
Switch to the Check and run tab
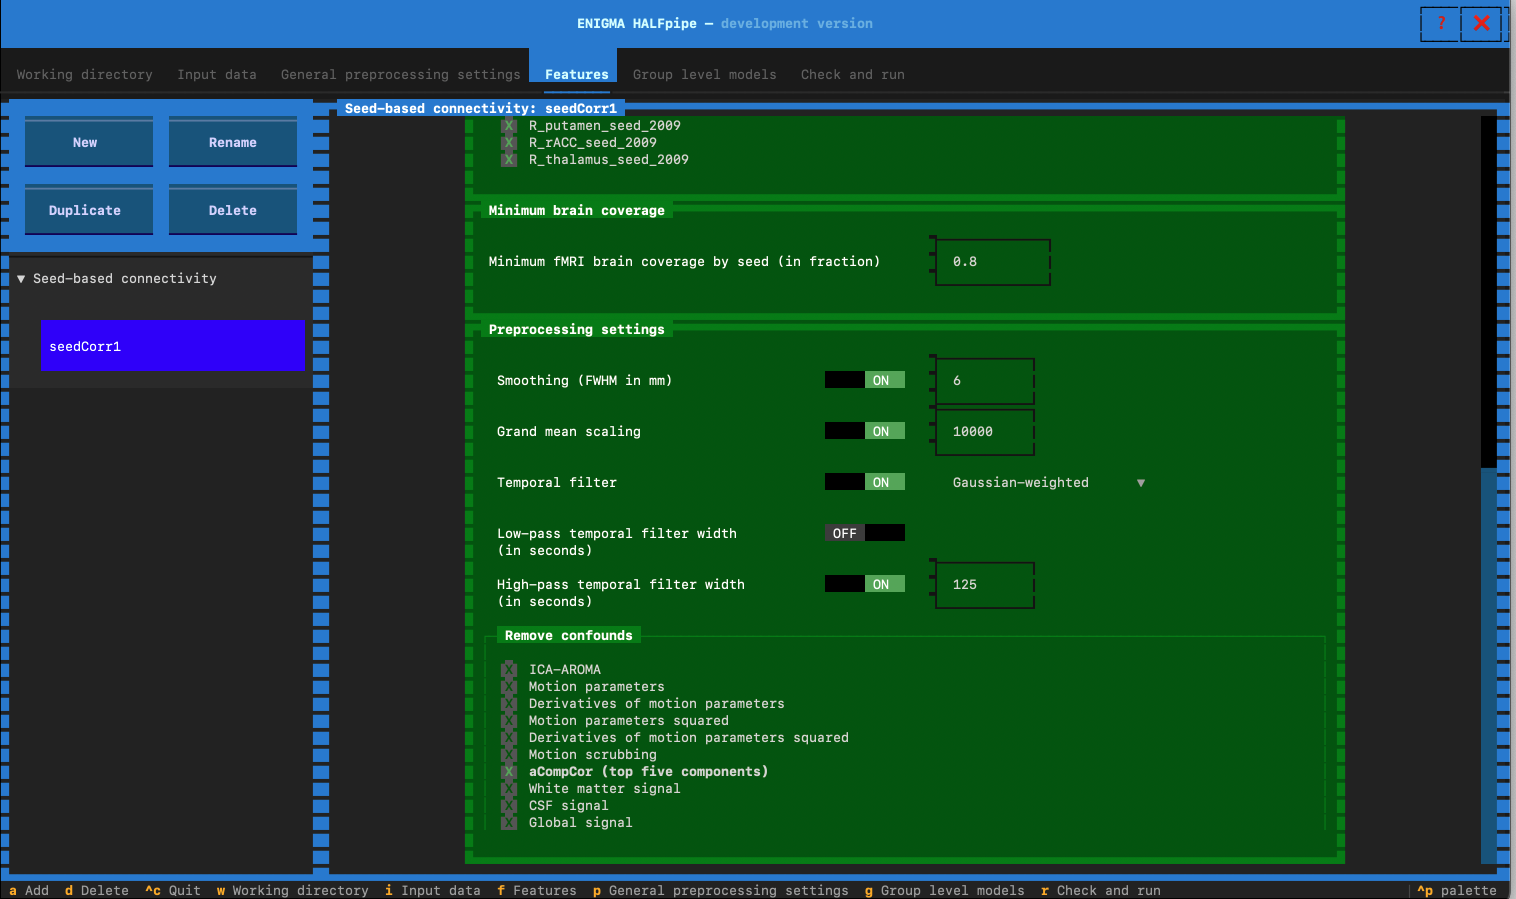click(x=853, y=75)
